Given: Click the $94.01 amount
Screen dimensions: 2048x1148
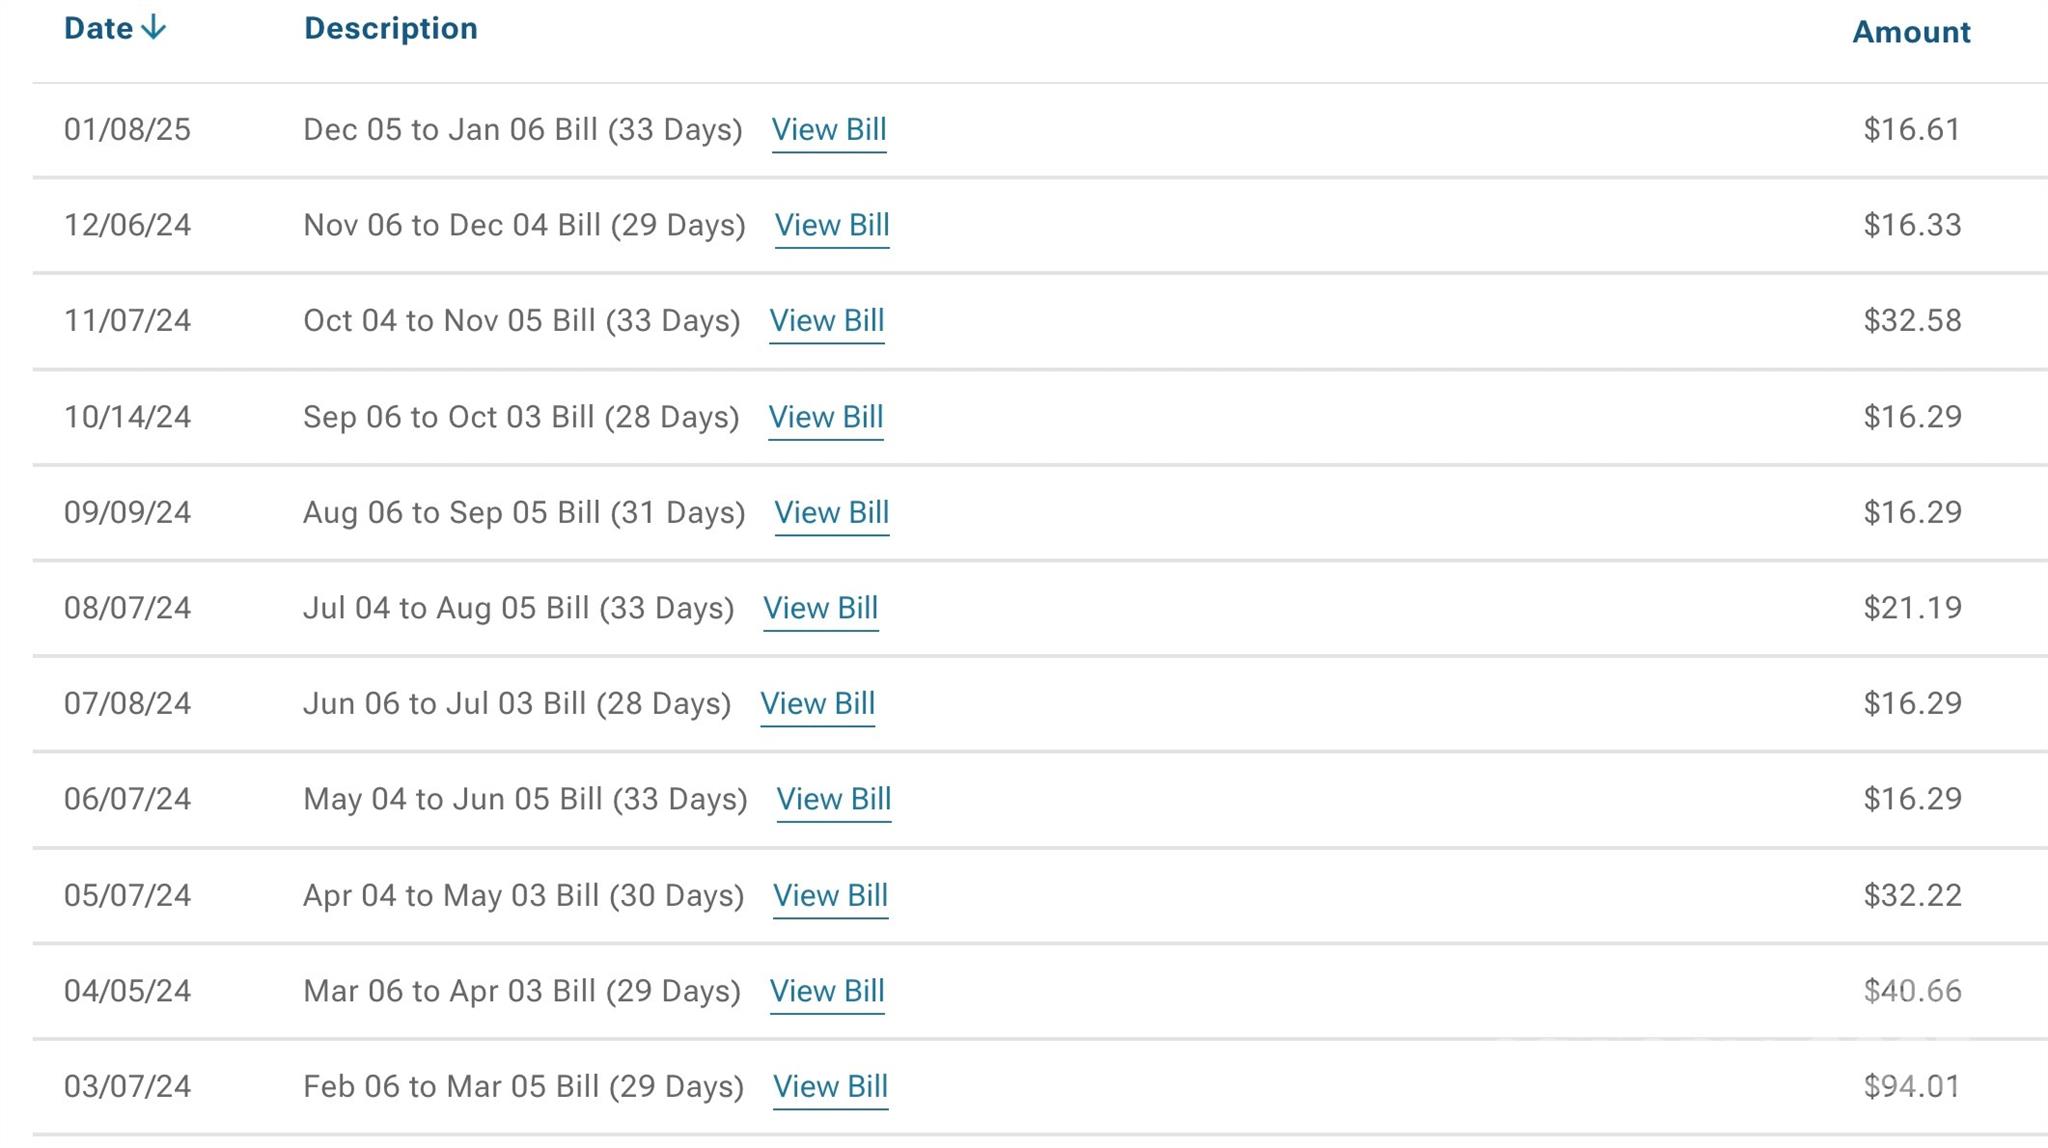Looking at the screenshot, I should (1911, 1087).
